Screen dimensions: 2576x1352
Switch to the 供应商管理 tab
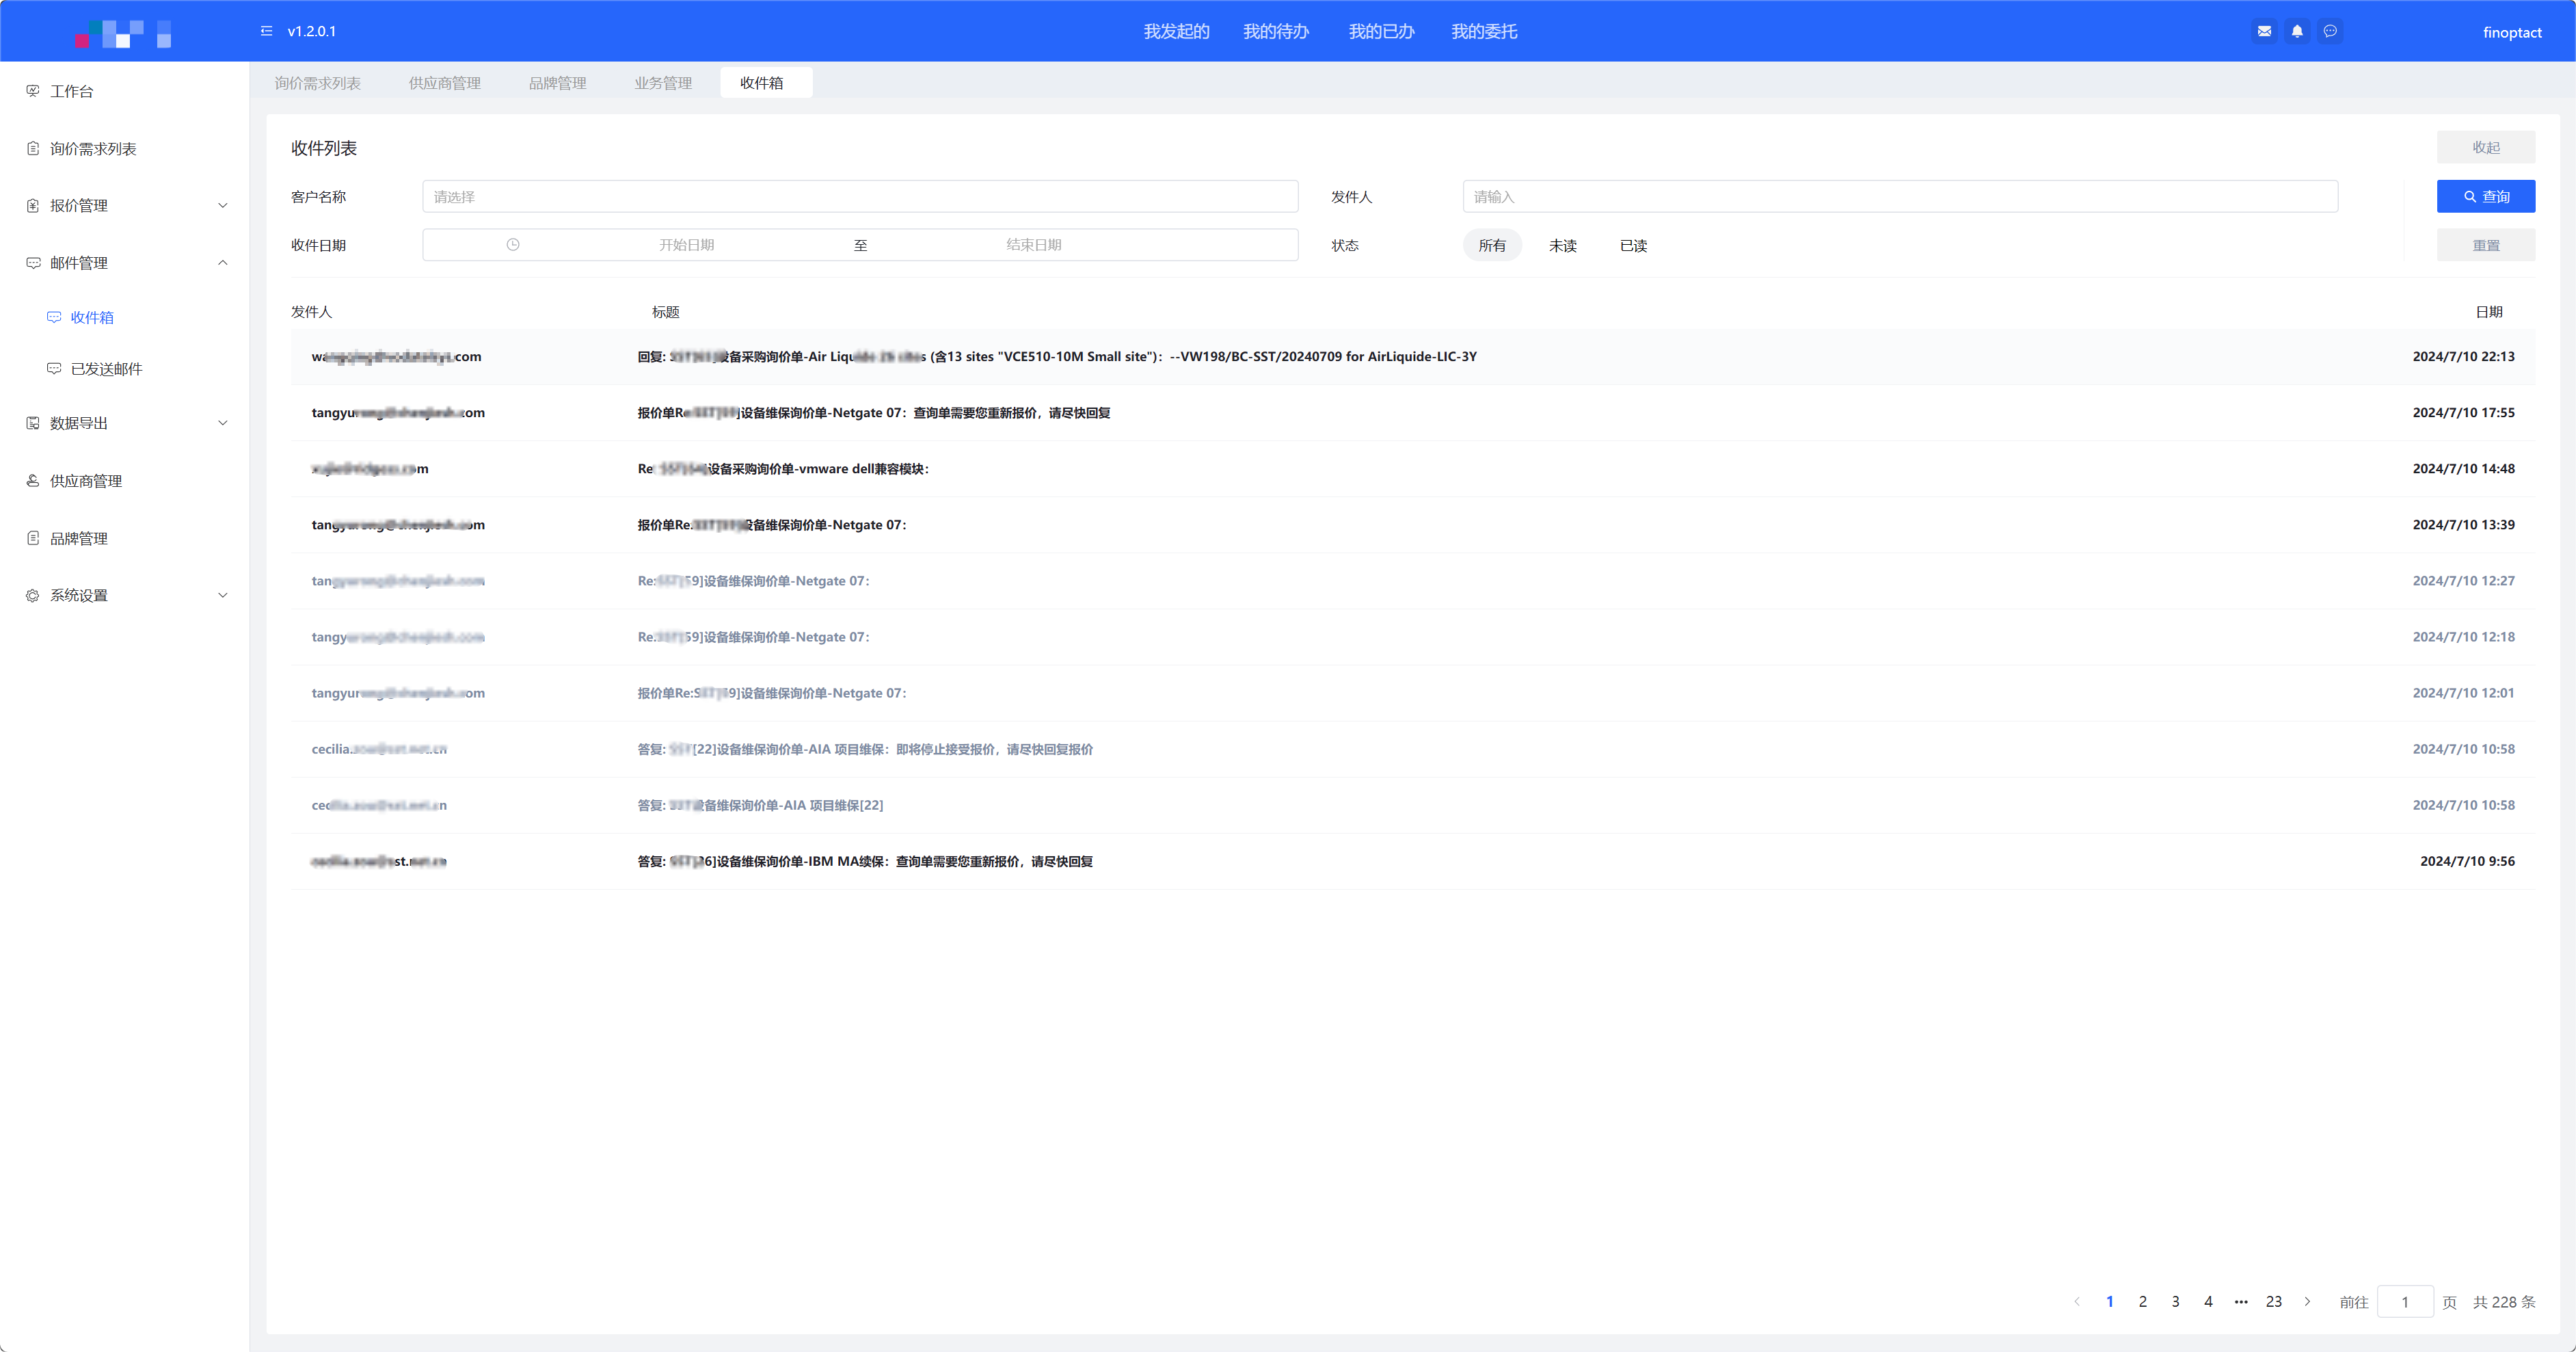[x=444, y=83]
